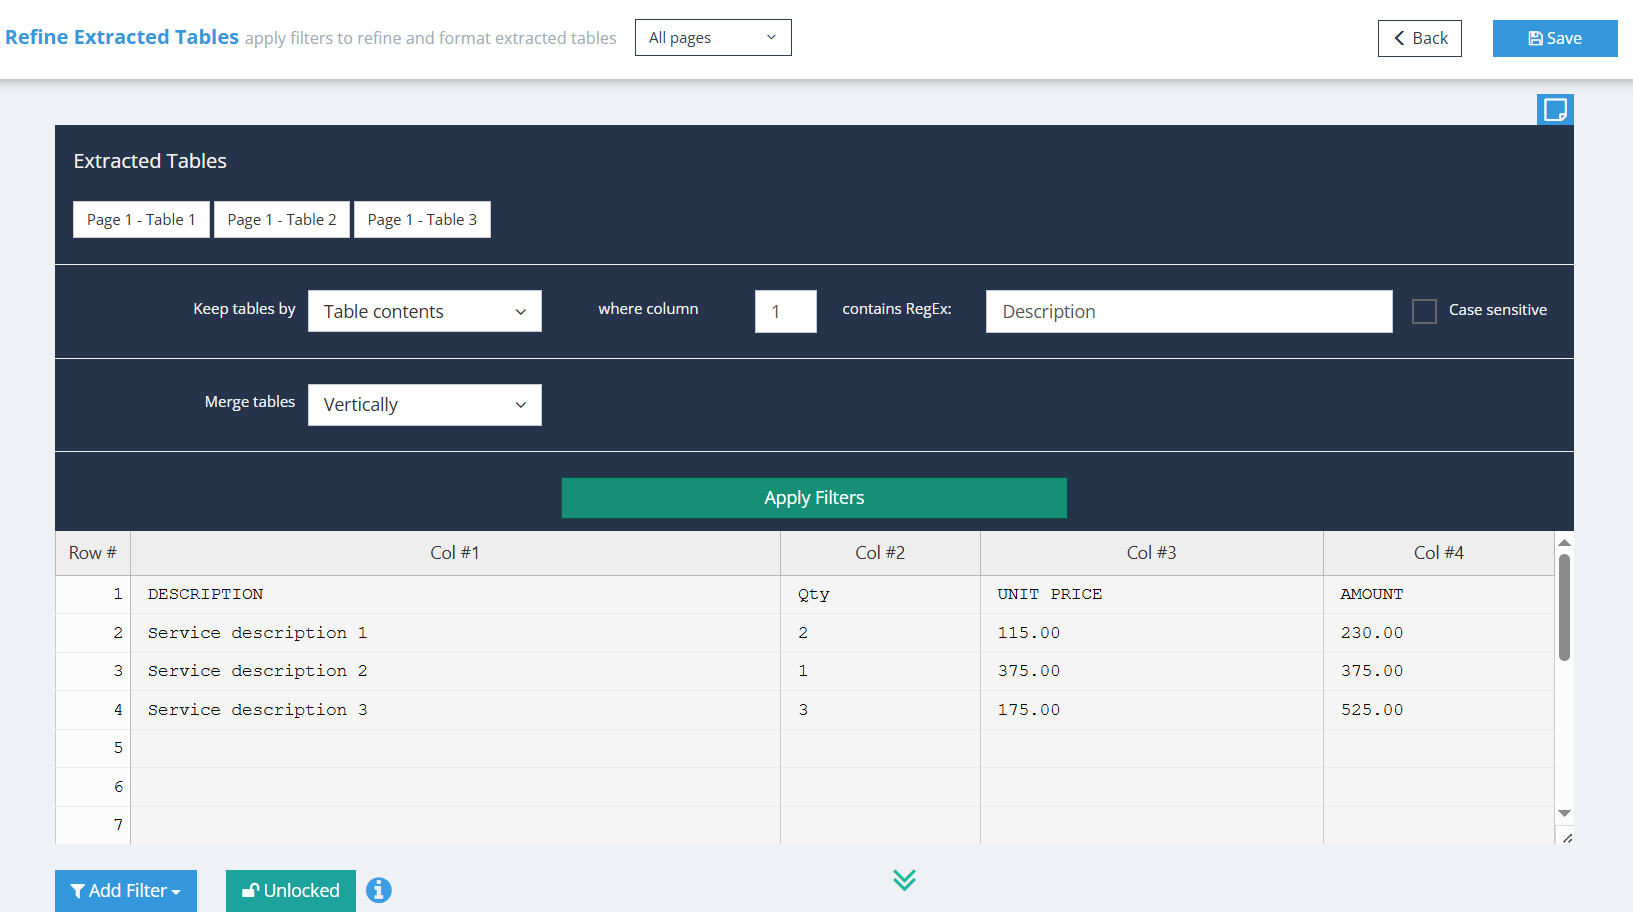Click the Apply Filters button
The height and width of the screenshot is (912, 1633).
(x=814, y=497)
